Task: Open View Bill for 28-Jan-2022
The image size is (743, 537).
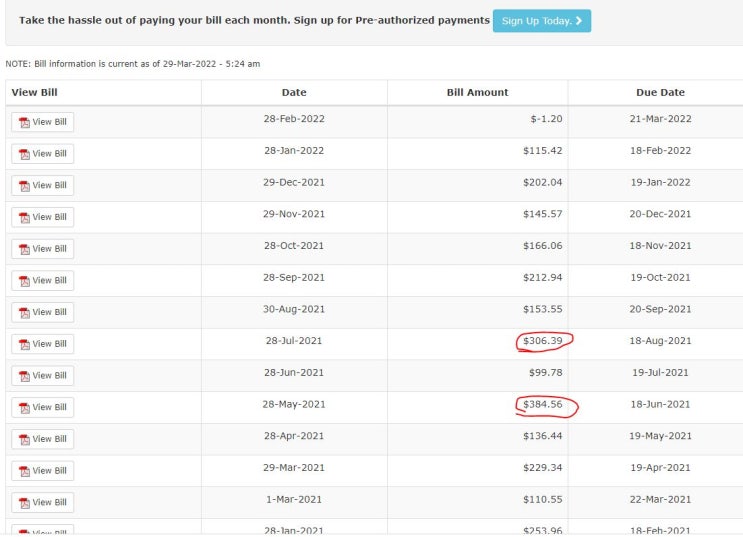Action: (x=43, y=154)
